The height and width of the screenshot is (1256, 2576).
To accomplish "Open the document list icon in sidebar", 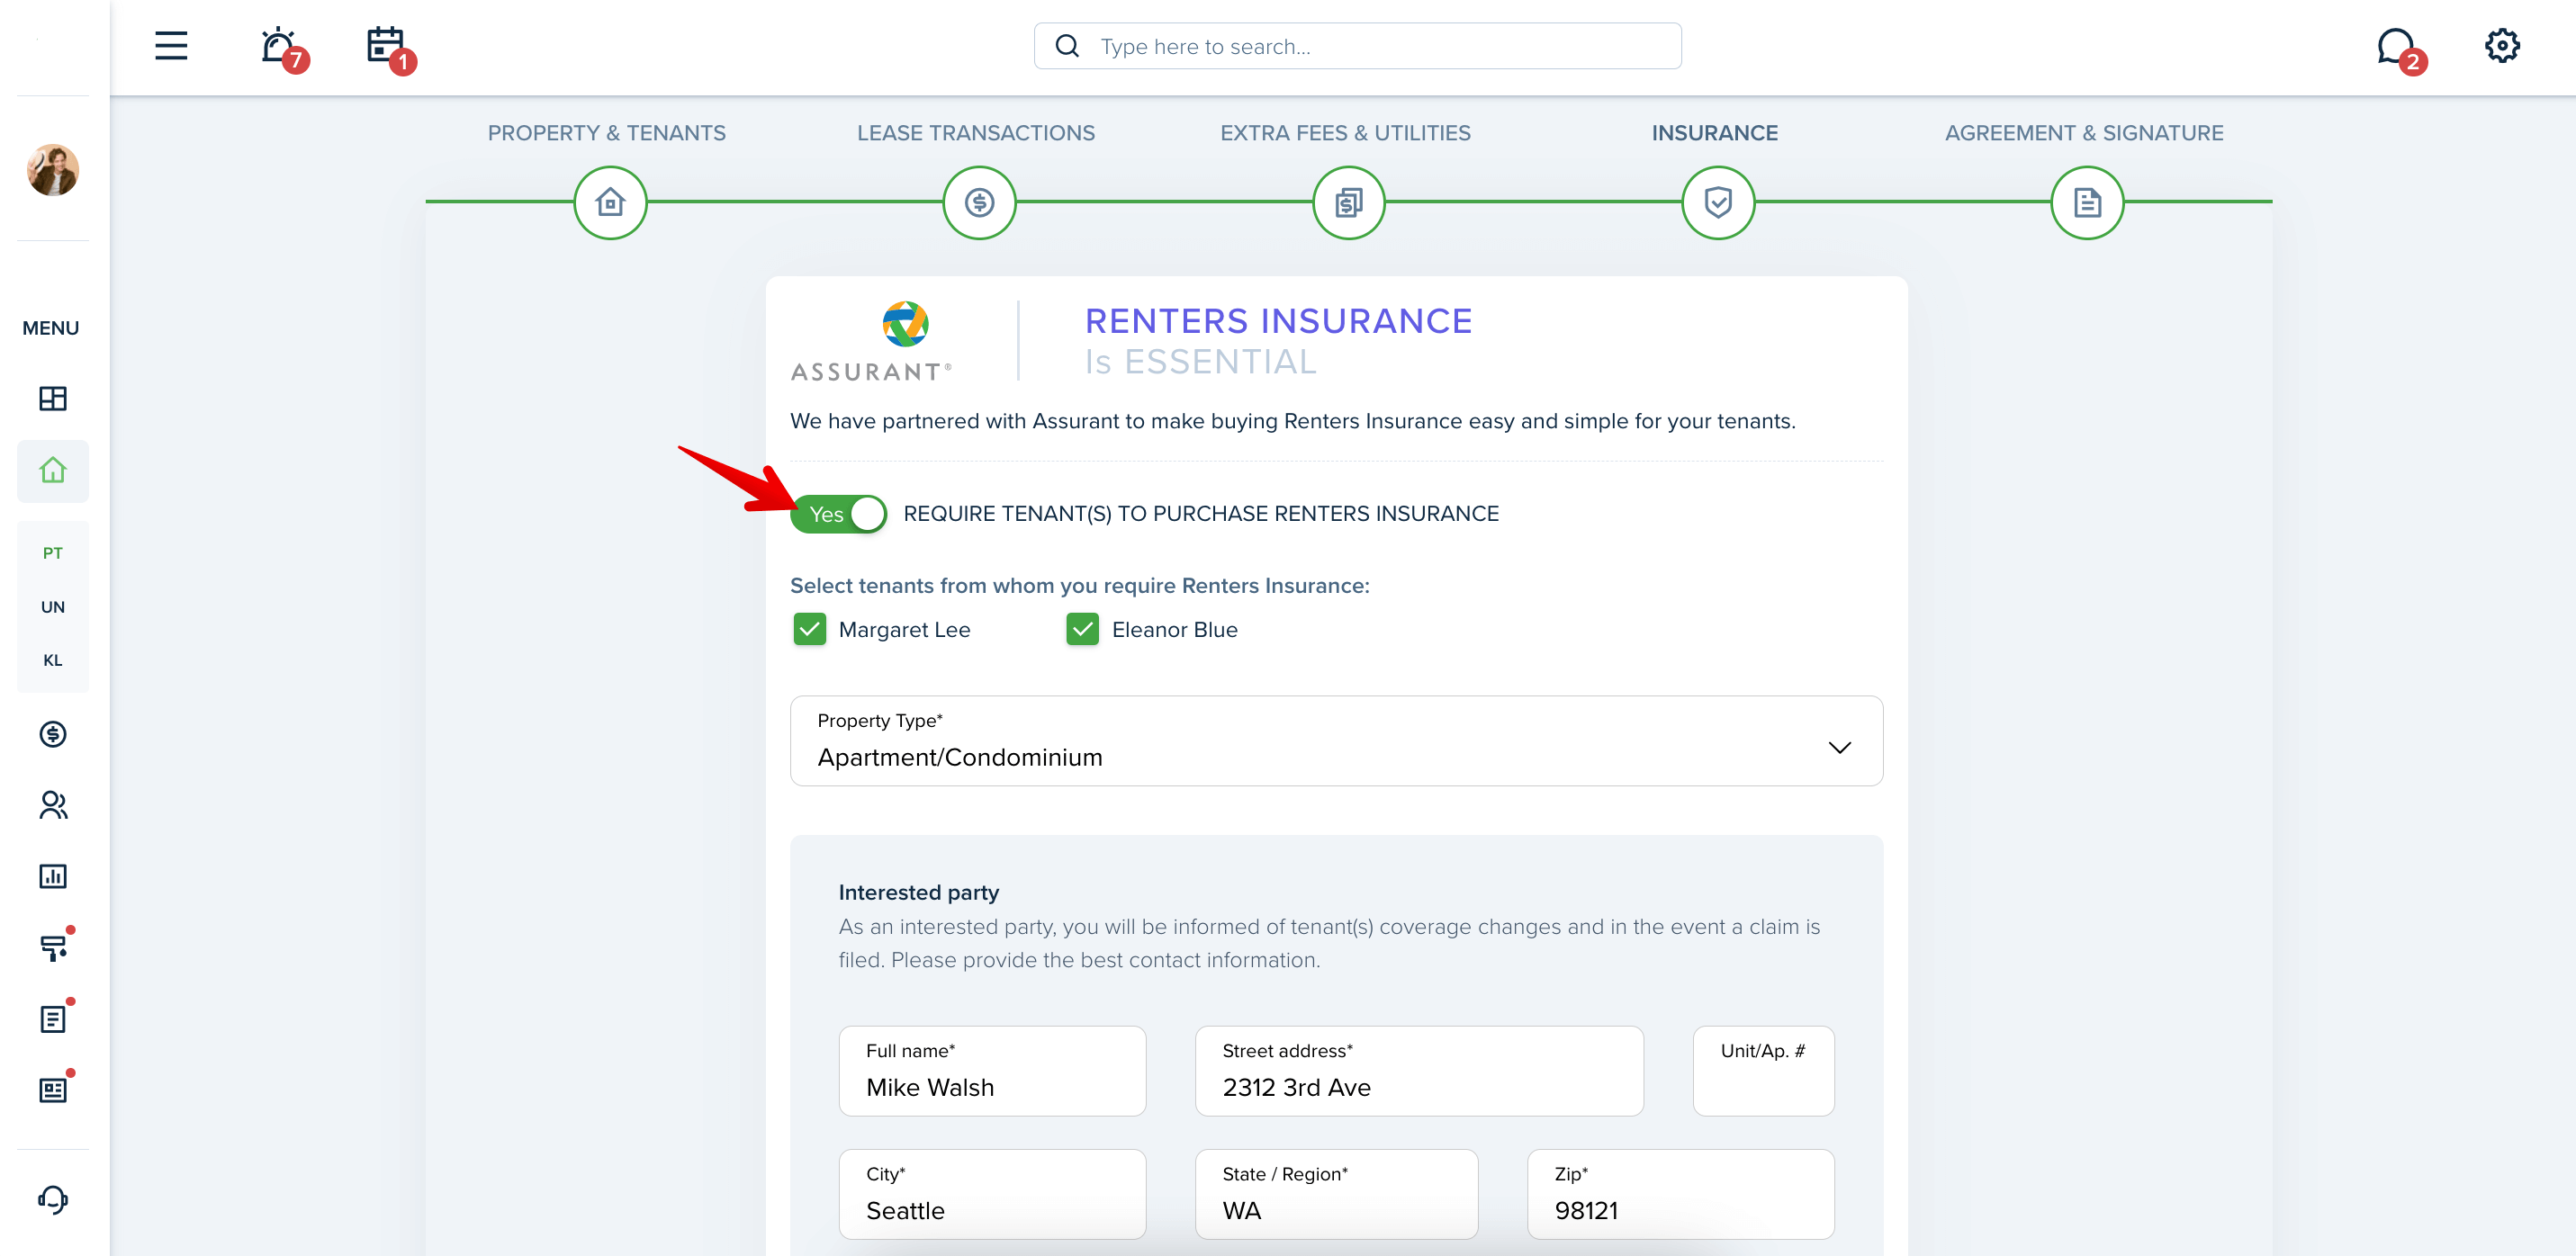I will click(x=55, y=1017).
